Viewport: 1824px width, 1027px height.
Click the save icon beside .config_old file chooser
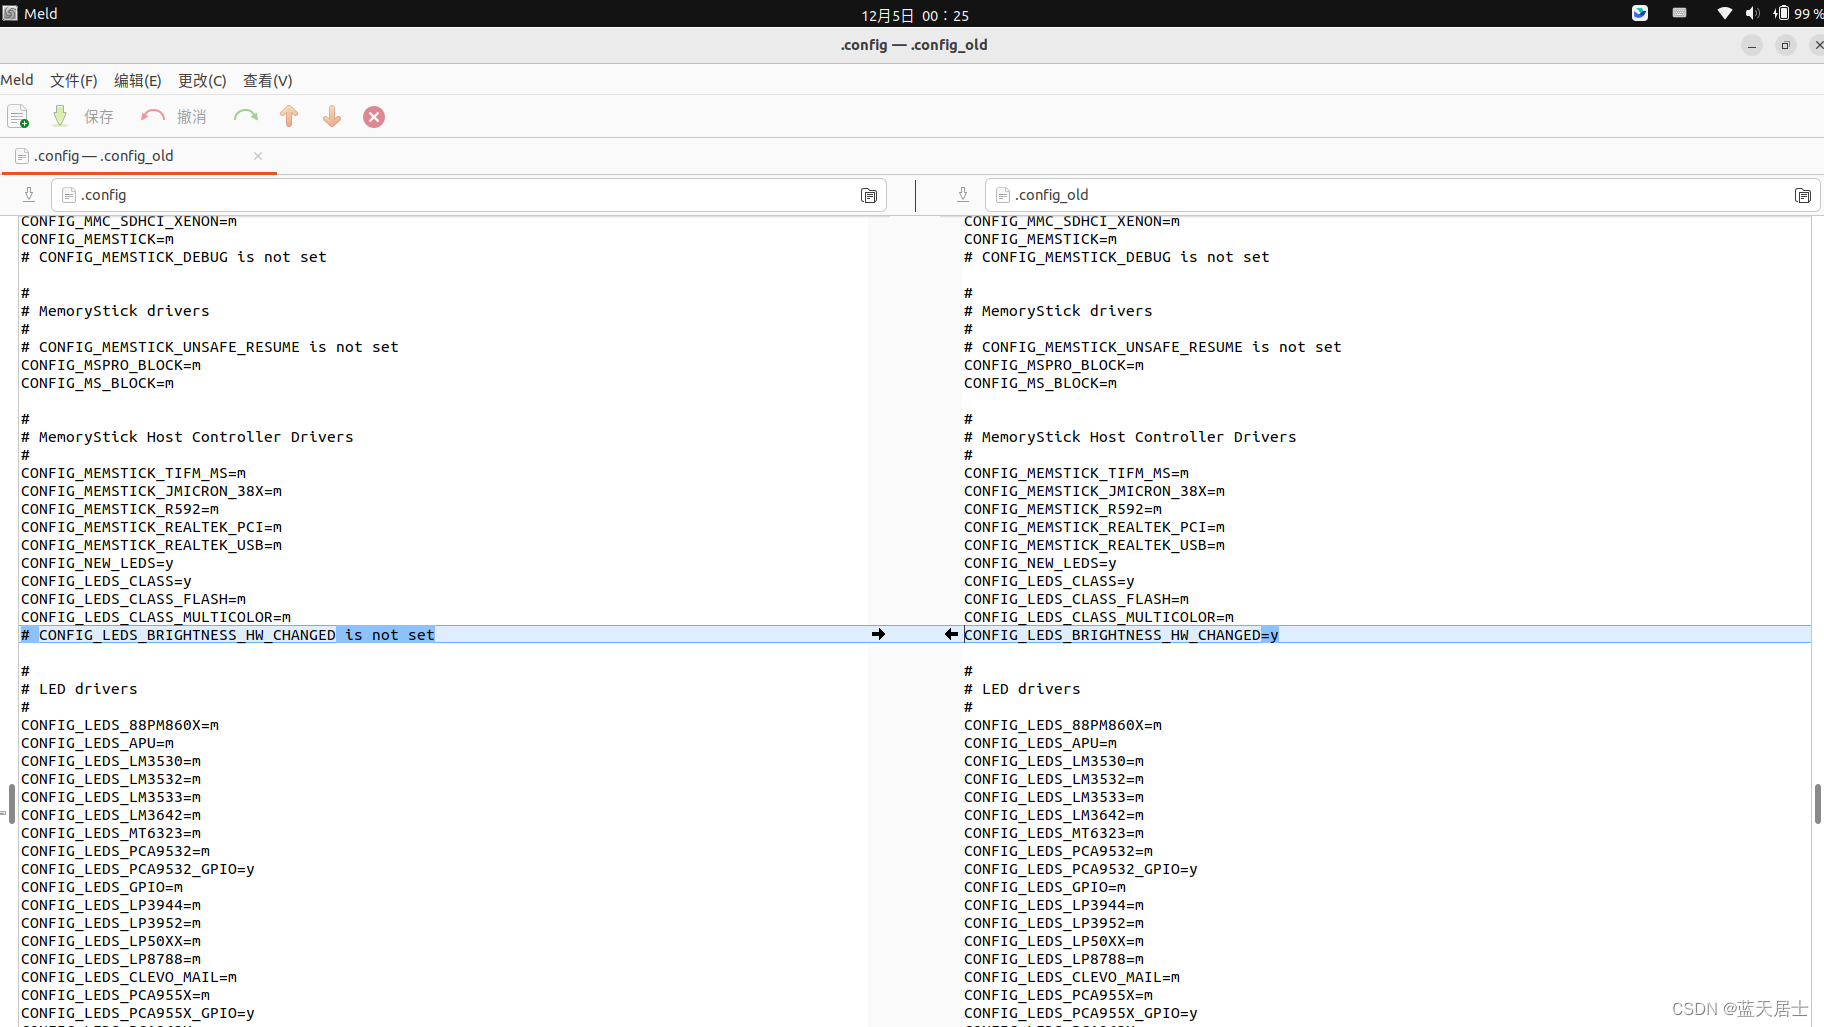tap(963, 195)
